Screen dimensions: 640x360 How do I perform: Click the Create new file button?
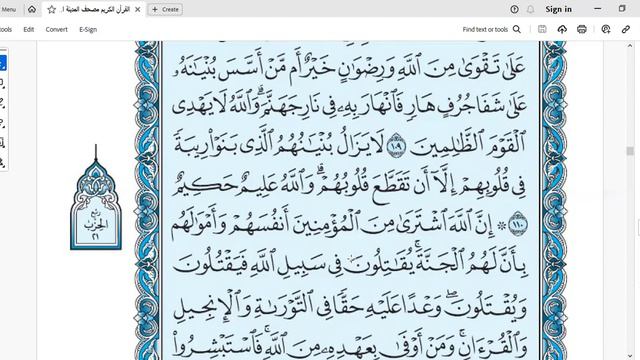[165, 9]
